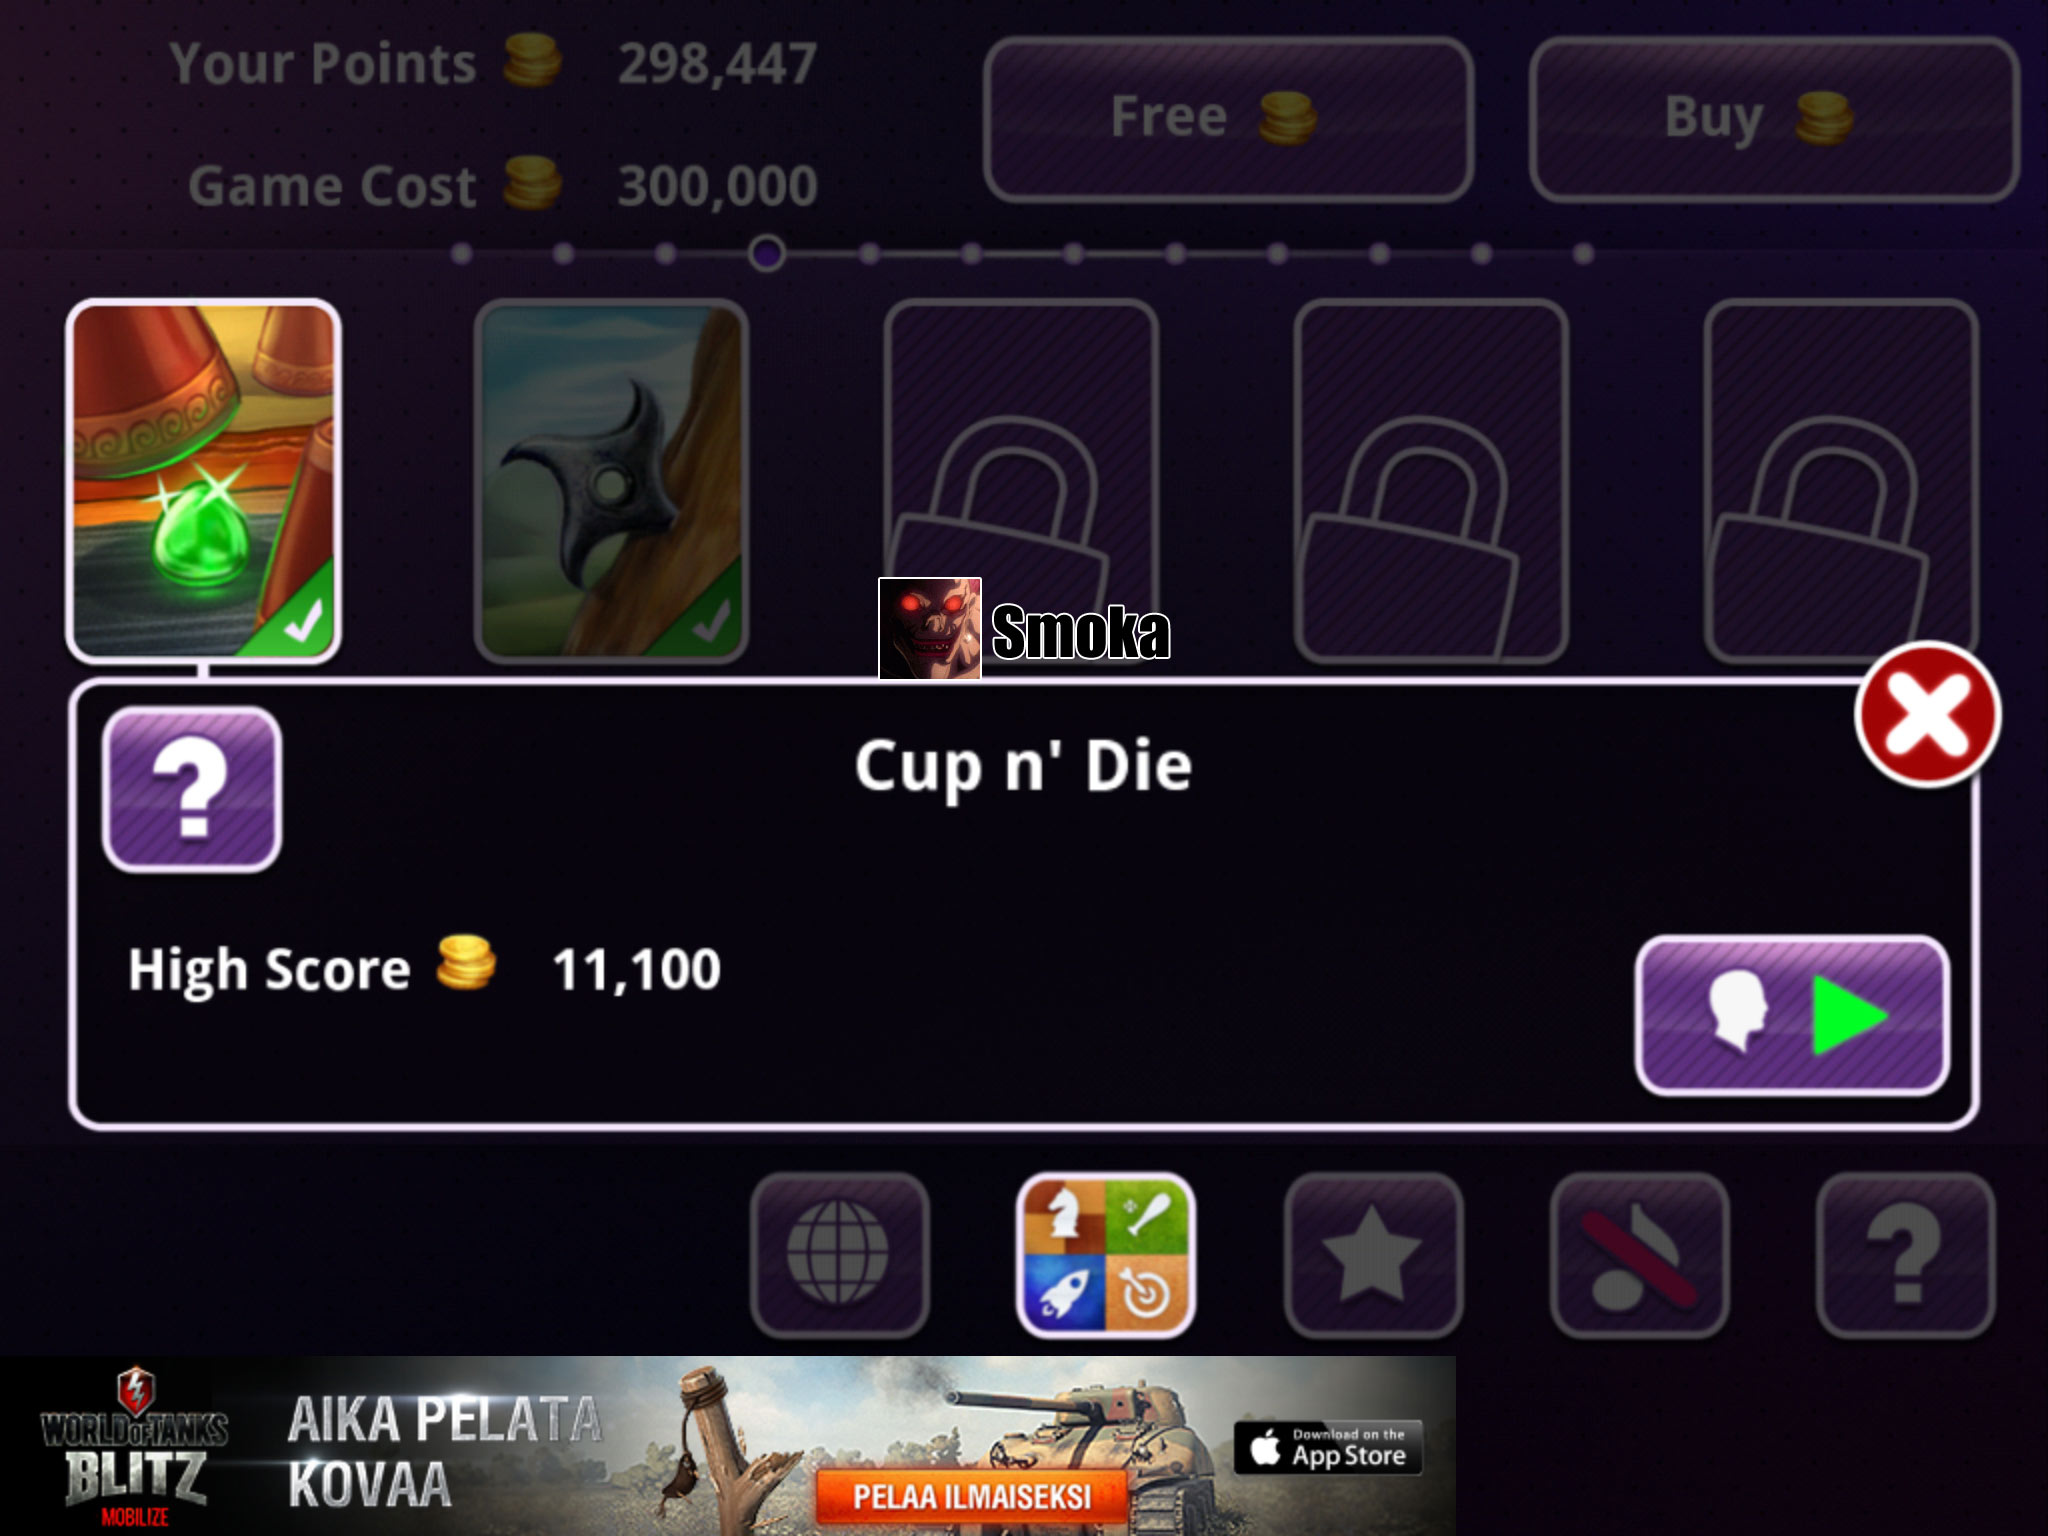Open the bottom-right question mark help icon

click(x=1905, y=1254)
